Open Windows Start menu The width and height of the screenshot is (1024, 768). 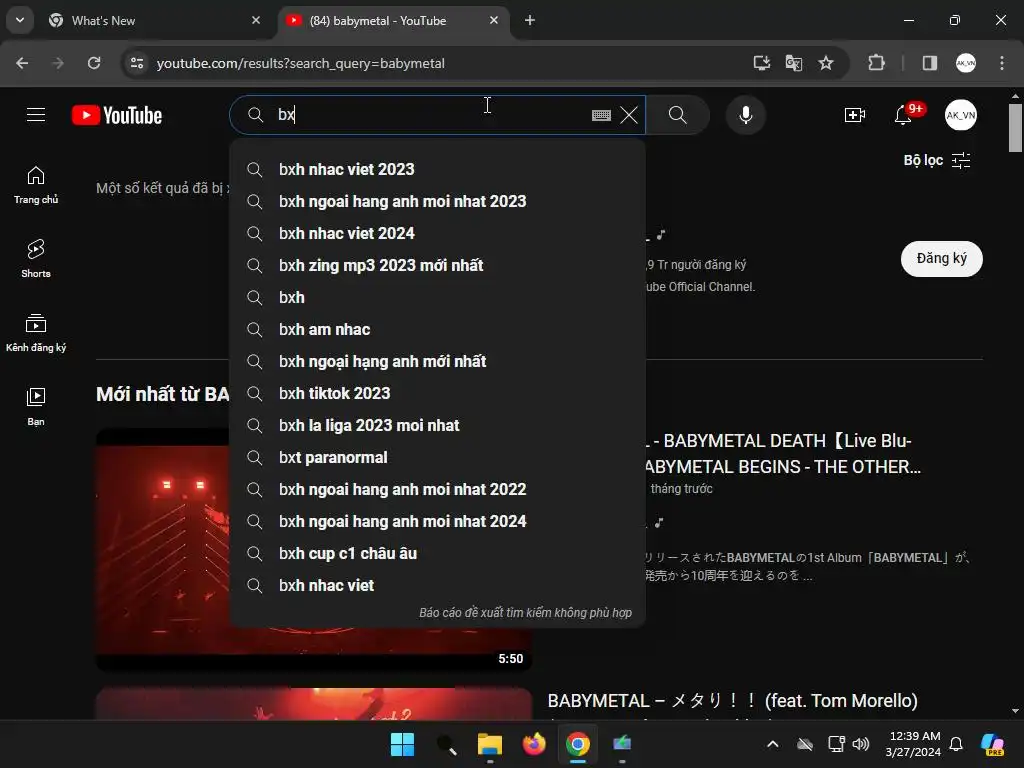point(402,744)
